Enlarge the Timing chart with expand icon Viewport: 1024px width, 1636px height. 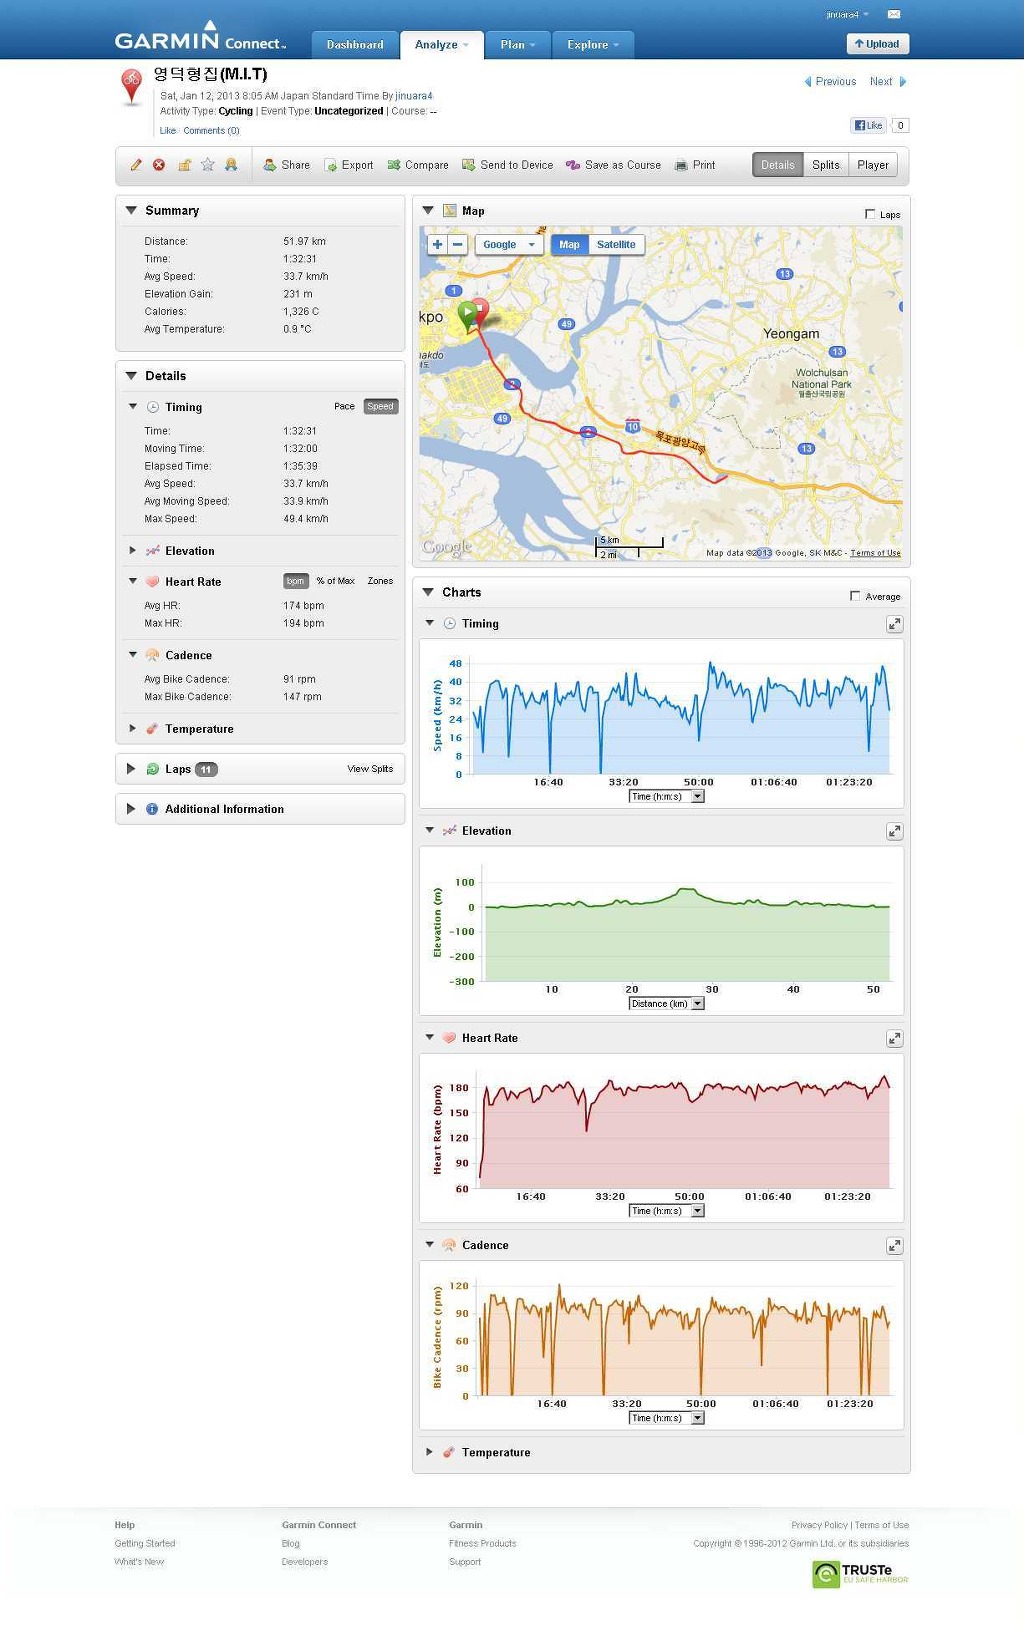(x=894, y=624)
